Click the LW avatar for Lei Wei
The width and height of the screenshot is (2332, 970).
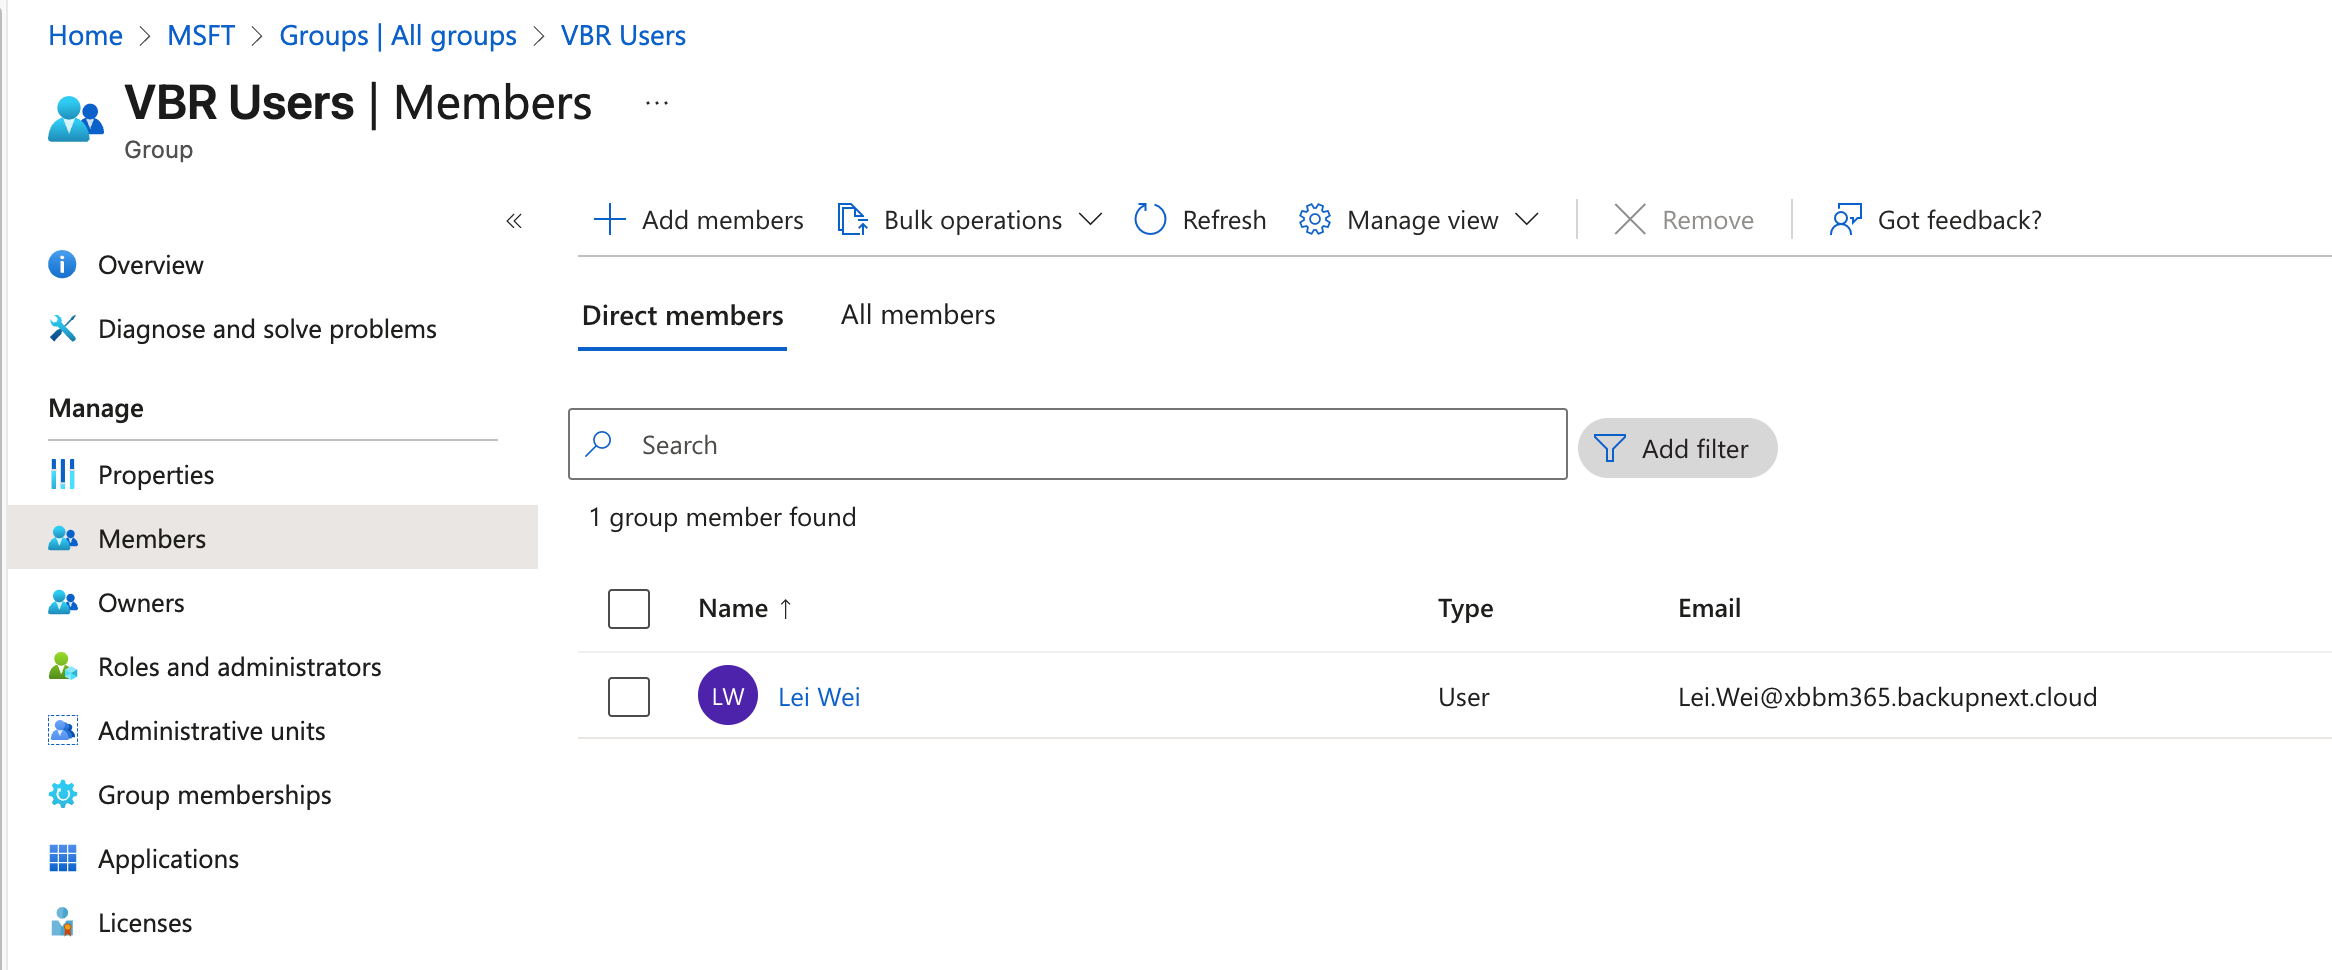(x=727, y=696)
